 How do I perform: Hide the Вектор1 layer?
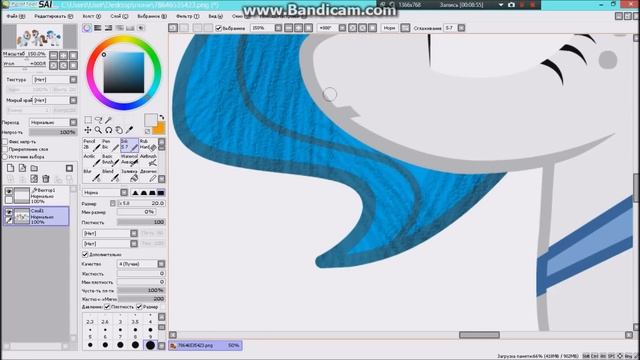(x=9, y=191)
